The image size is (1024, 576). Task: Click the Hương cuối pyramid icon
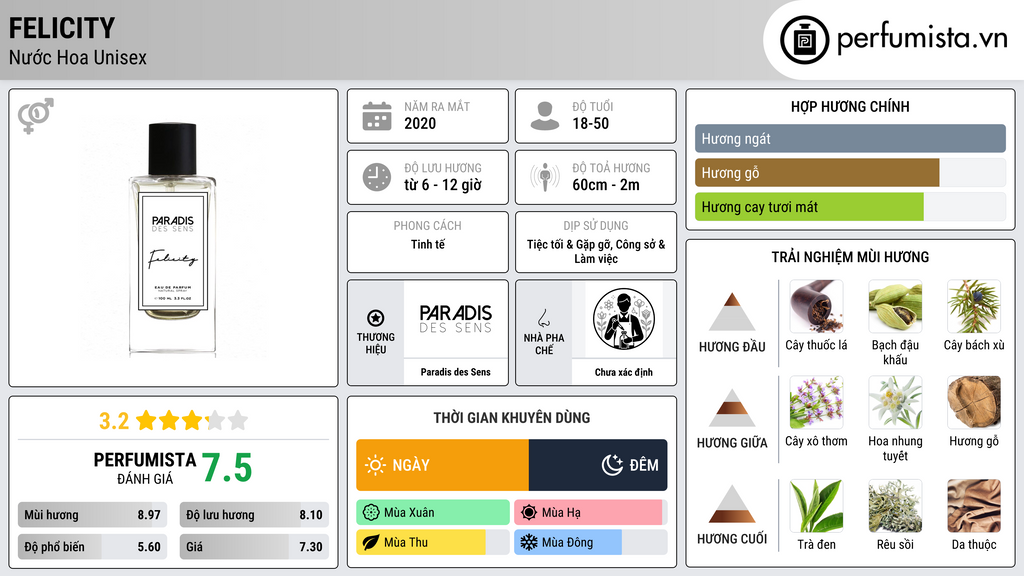pyautogui.click(x=732, y=504)
